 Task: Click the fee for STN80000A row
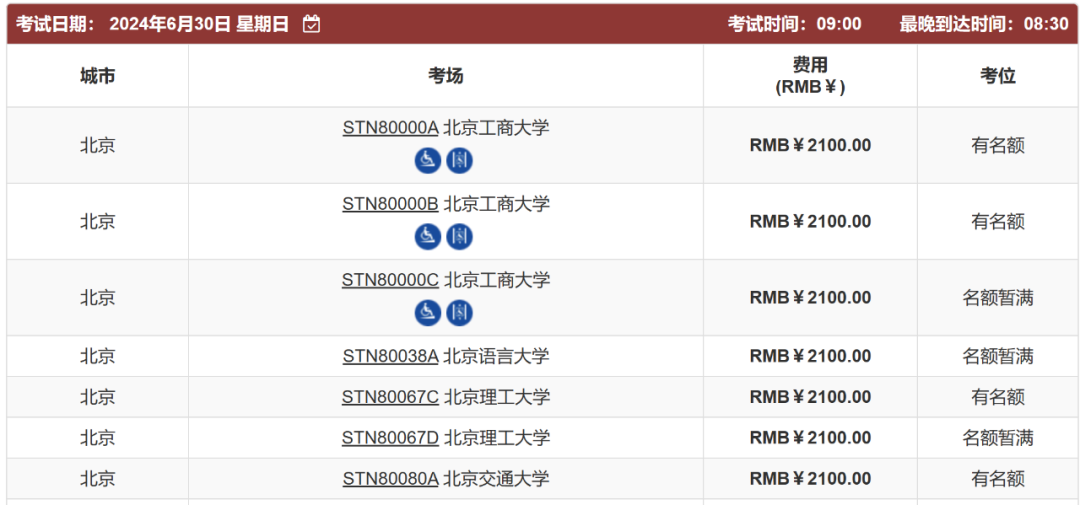pos(810,145)
